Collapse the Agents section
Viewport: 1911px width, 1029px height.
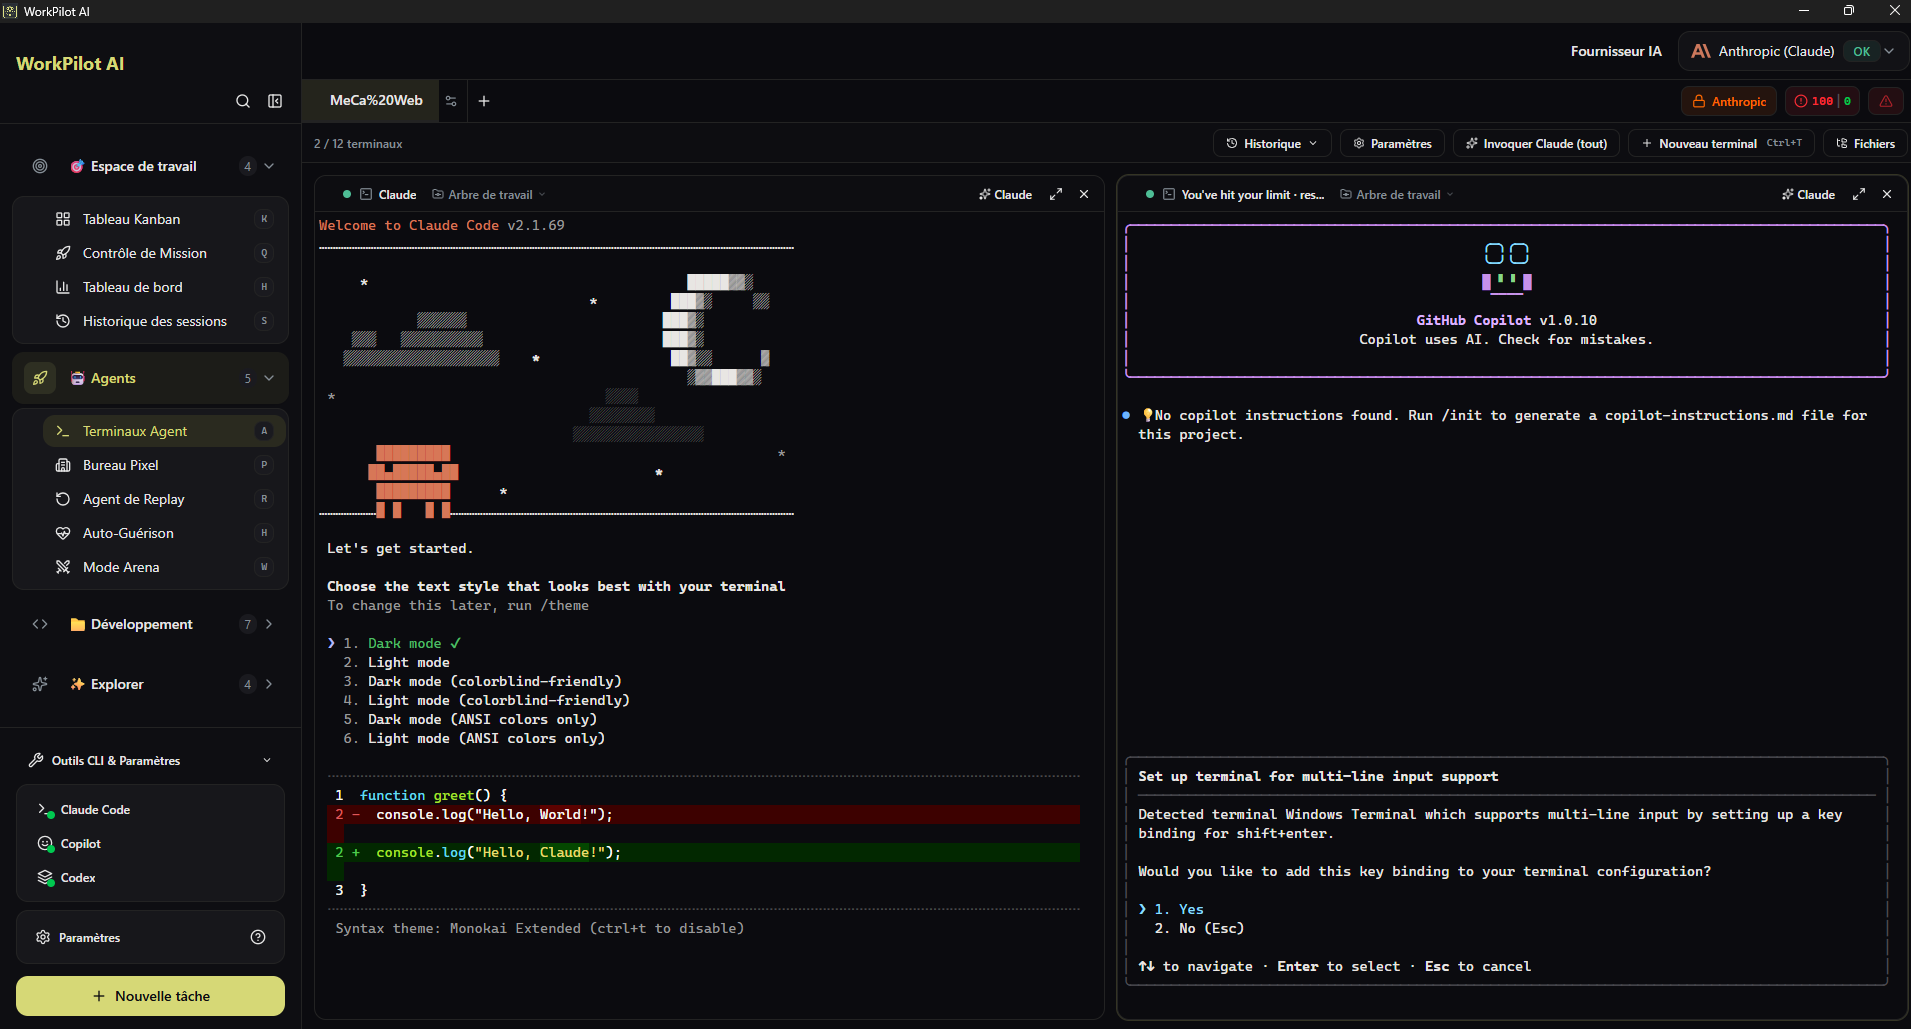coord(269,378)
